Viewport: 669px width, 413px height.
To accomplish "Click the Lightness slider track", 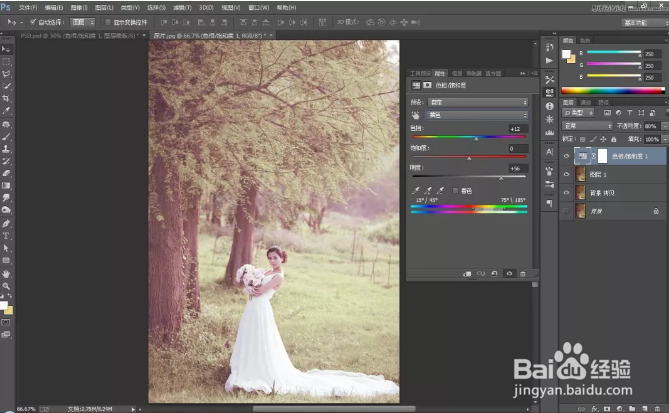I will (469, 176).
